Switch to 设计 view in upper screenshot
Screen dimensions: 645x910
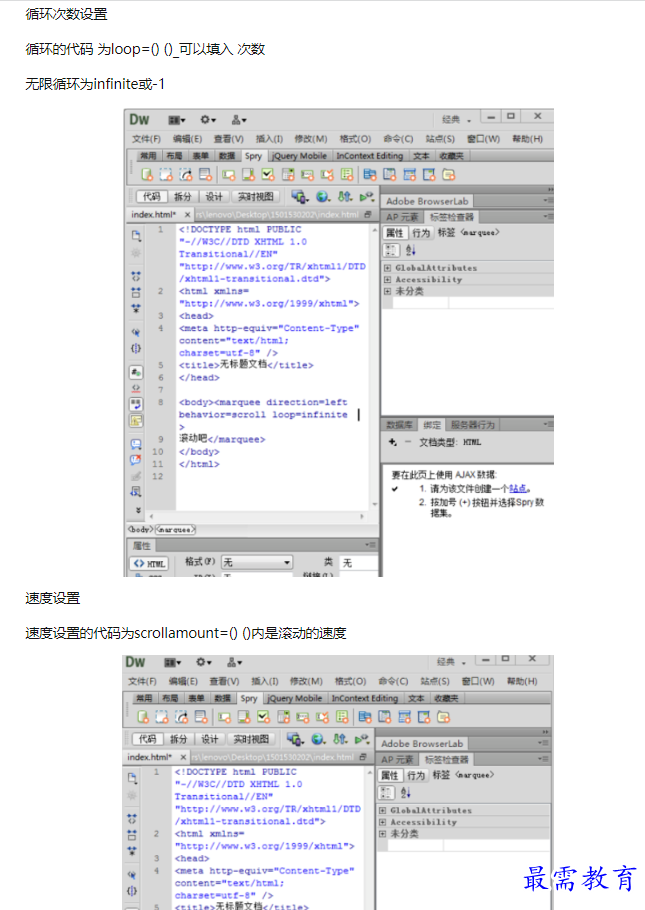click(x=214, y=197)
